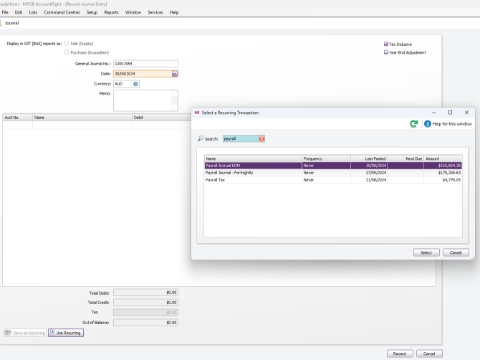Open the Edit menu
Image resolution: width=480 pixels, height=360 pixels.
(18, 12)
